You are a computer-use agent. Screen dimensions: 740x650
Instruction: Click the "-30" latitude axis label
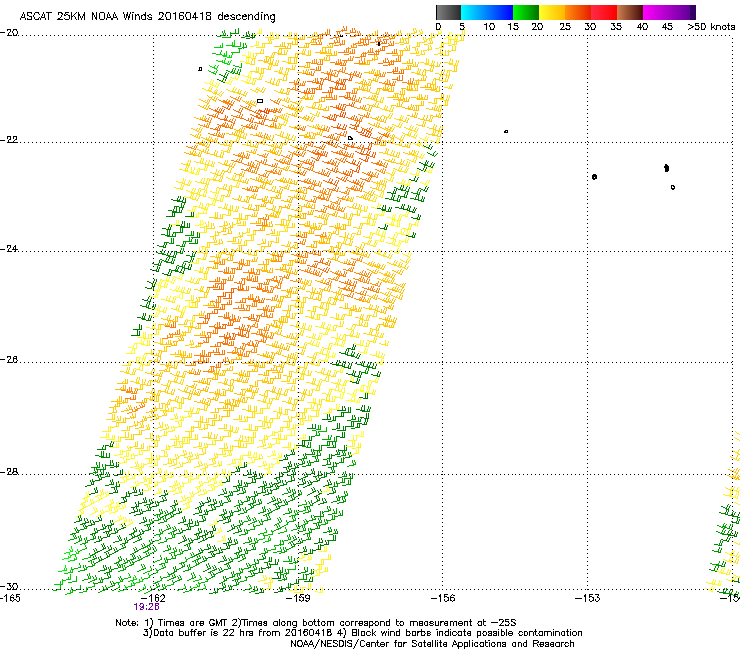pos(9,586)
